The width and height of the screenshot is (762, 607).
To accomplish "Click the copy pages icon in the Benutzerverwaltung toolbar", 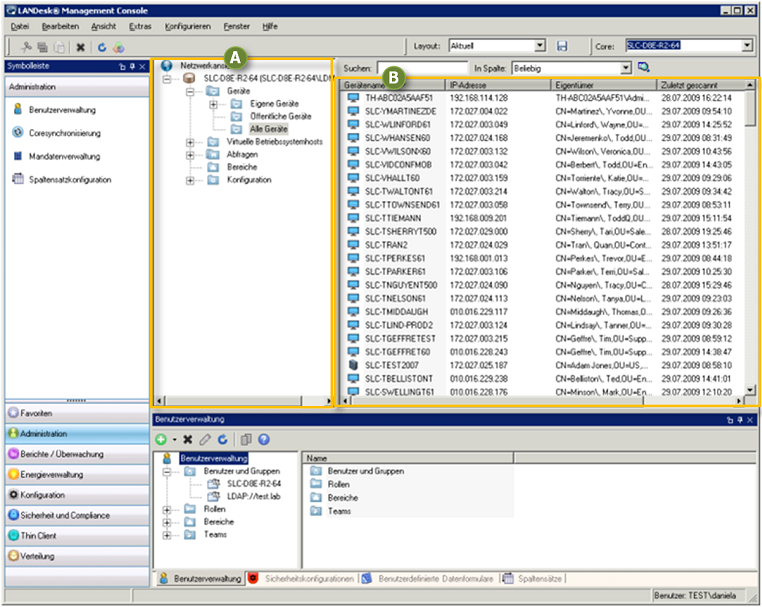I will pos(246,440).
